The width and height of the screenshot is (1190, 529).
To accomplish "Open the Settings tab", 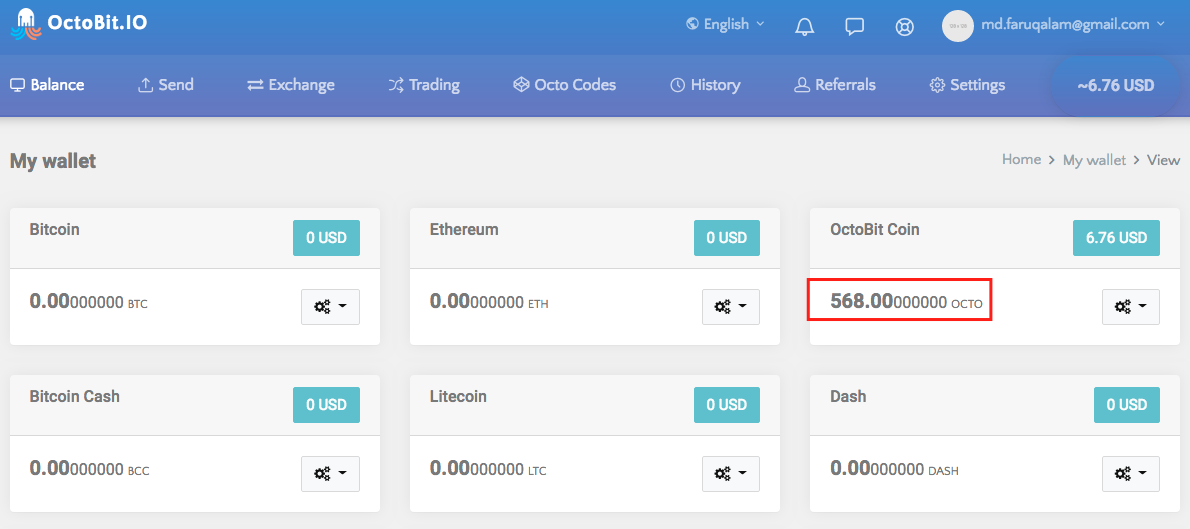I will (968, 85).
